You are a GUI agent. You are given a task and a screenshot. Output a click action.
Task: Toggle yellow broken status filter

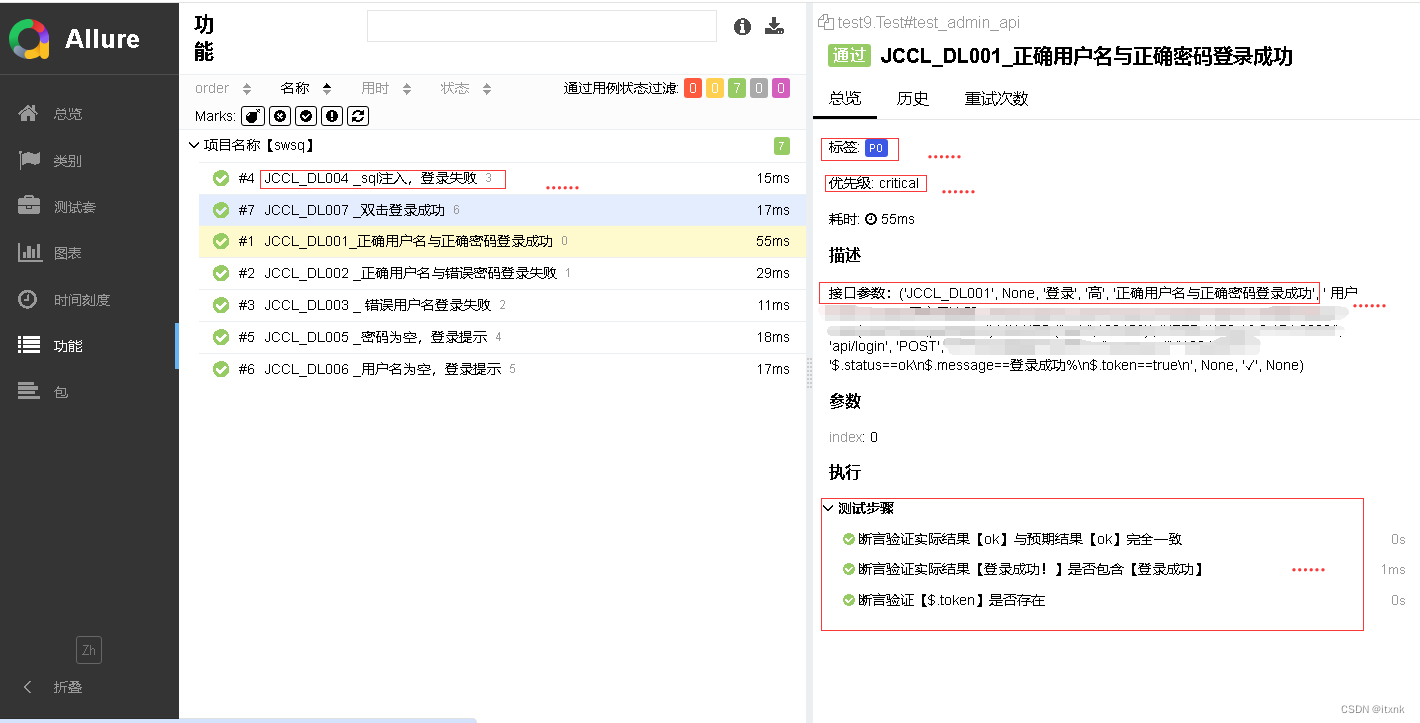coord(715,88)
